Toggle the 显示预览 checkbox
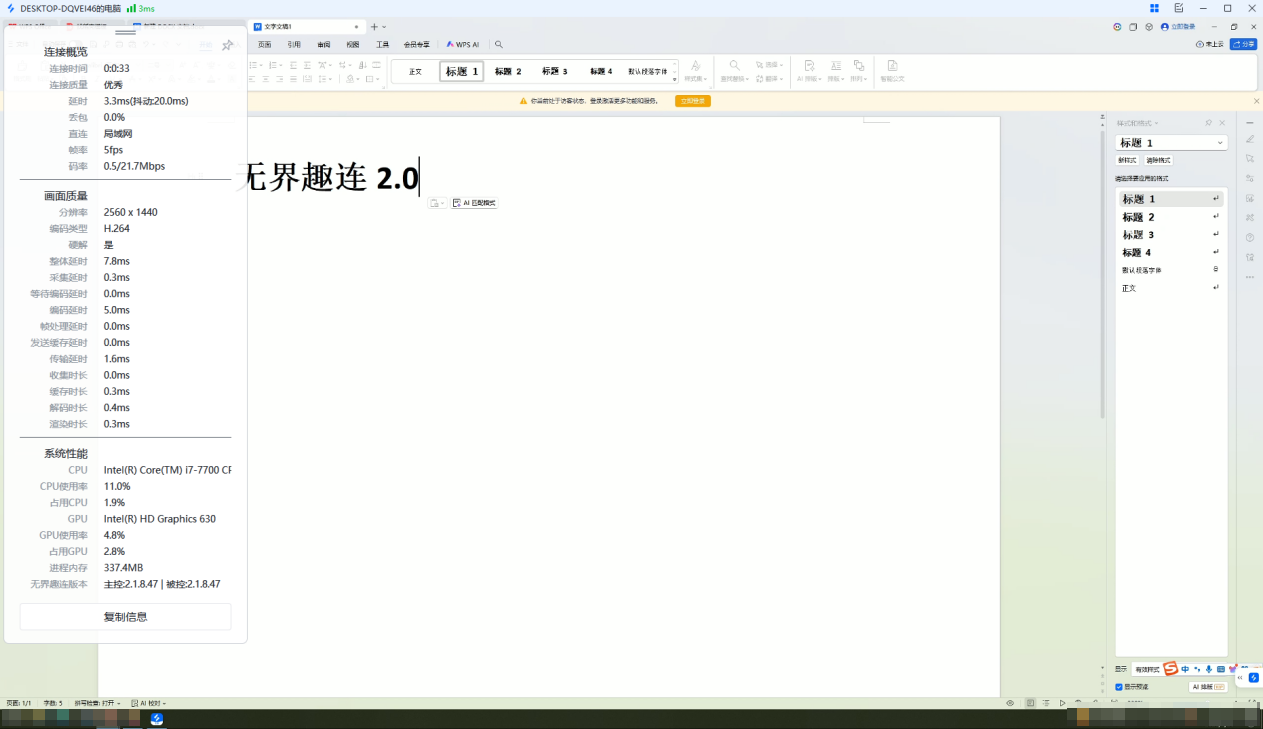Screen dimensions: 1263x729 [1119, 687]
